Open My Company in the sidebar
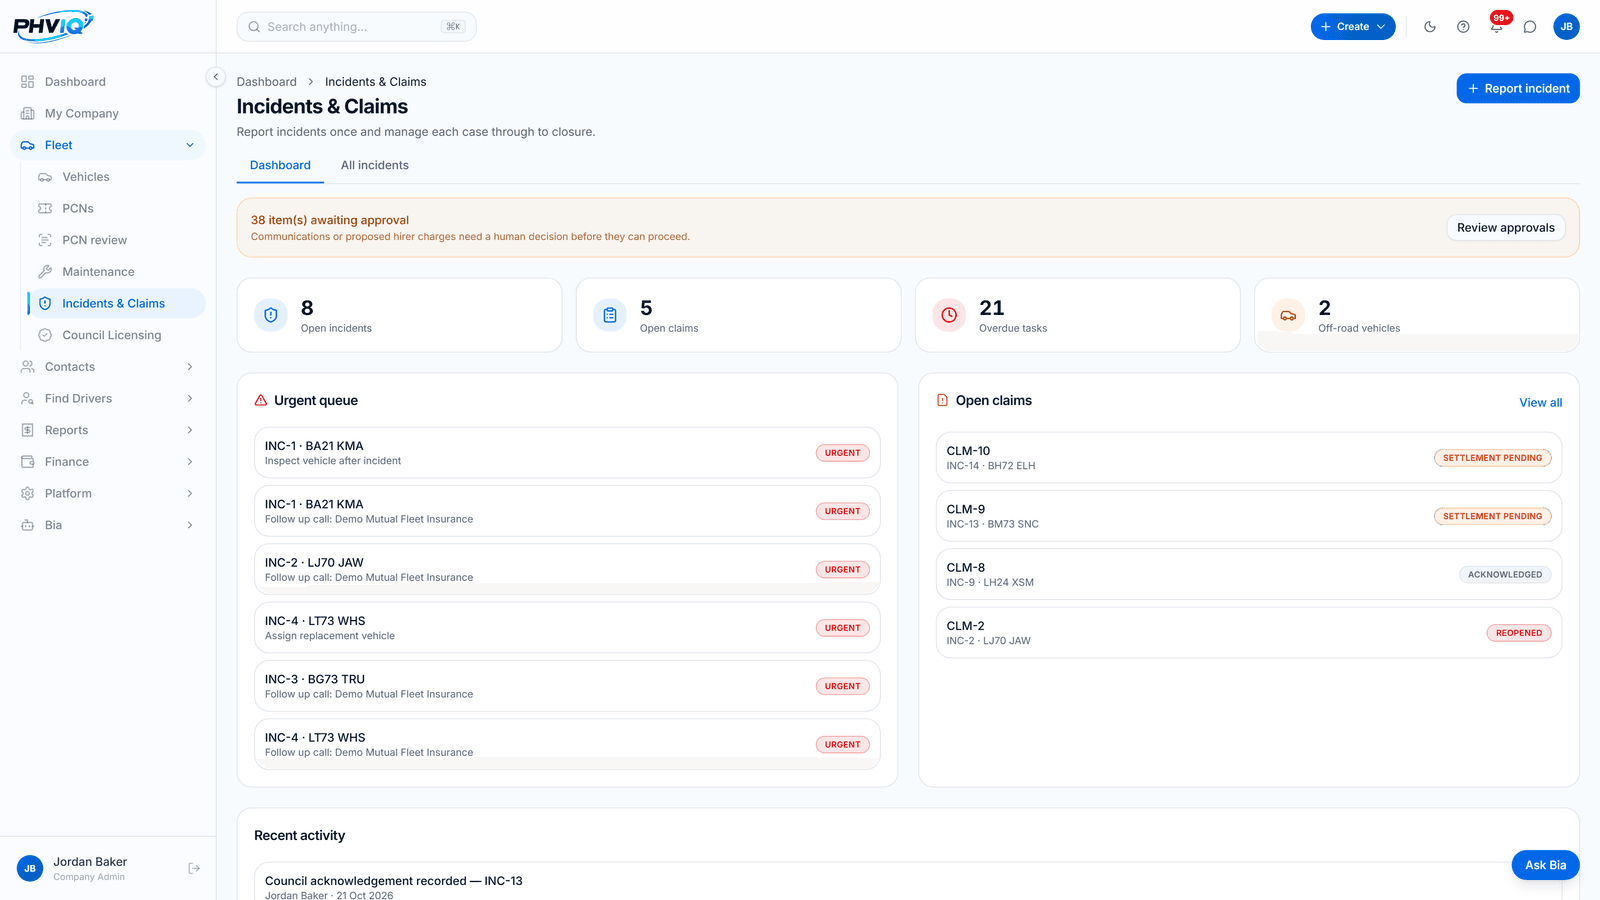 click(108, 114)
